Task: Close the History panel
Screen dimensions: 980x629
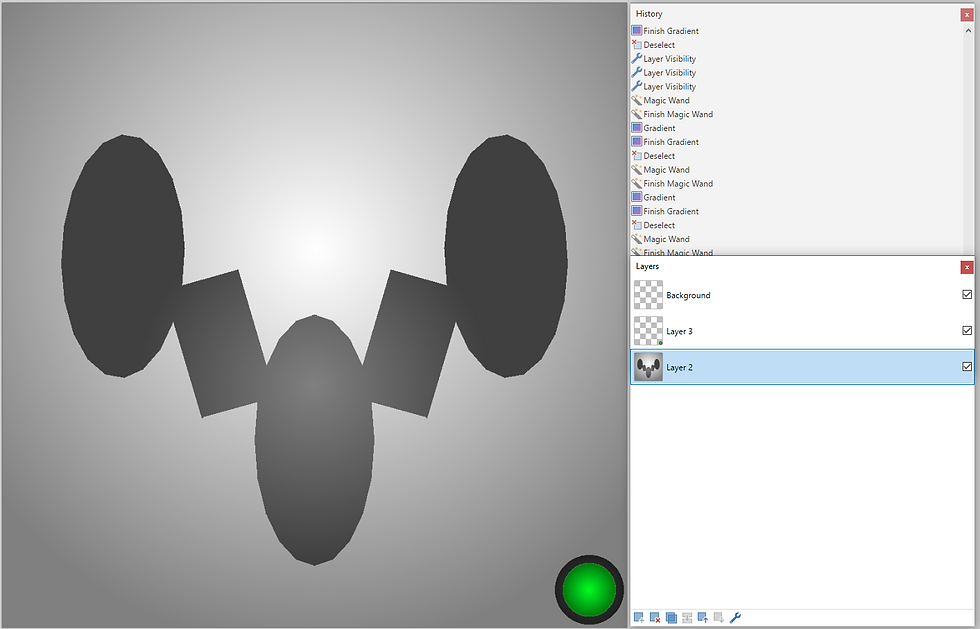Action: coord(967,14)
